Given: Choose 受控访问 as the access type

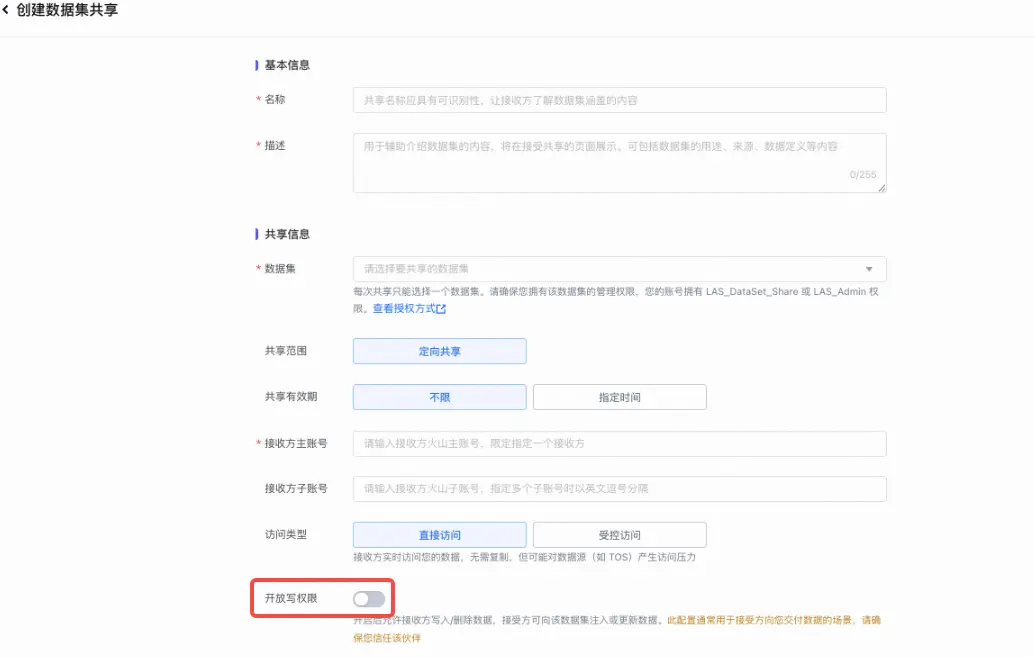Looking at the screenshot, I should 619,535.
